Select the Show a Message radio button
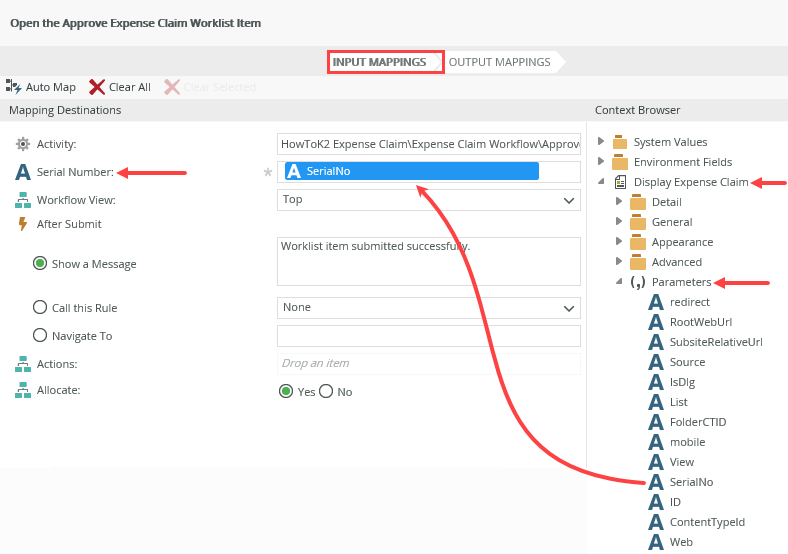The width and height of the screenshot is (788, 554). point(40,264)
